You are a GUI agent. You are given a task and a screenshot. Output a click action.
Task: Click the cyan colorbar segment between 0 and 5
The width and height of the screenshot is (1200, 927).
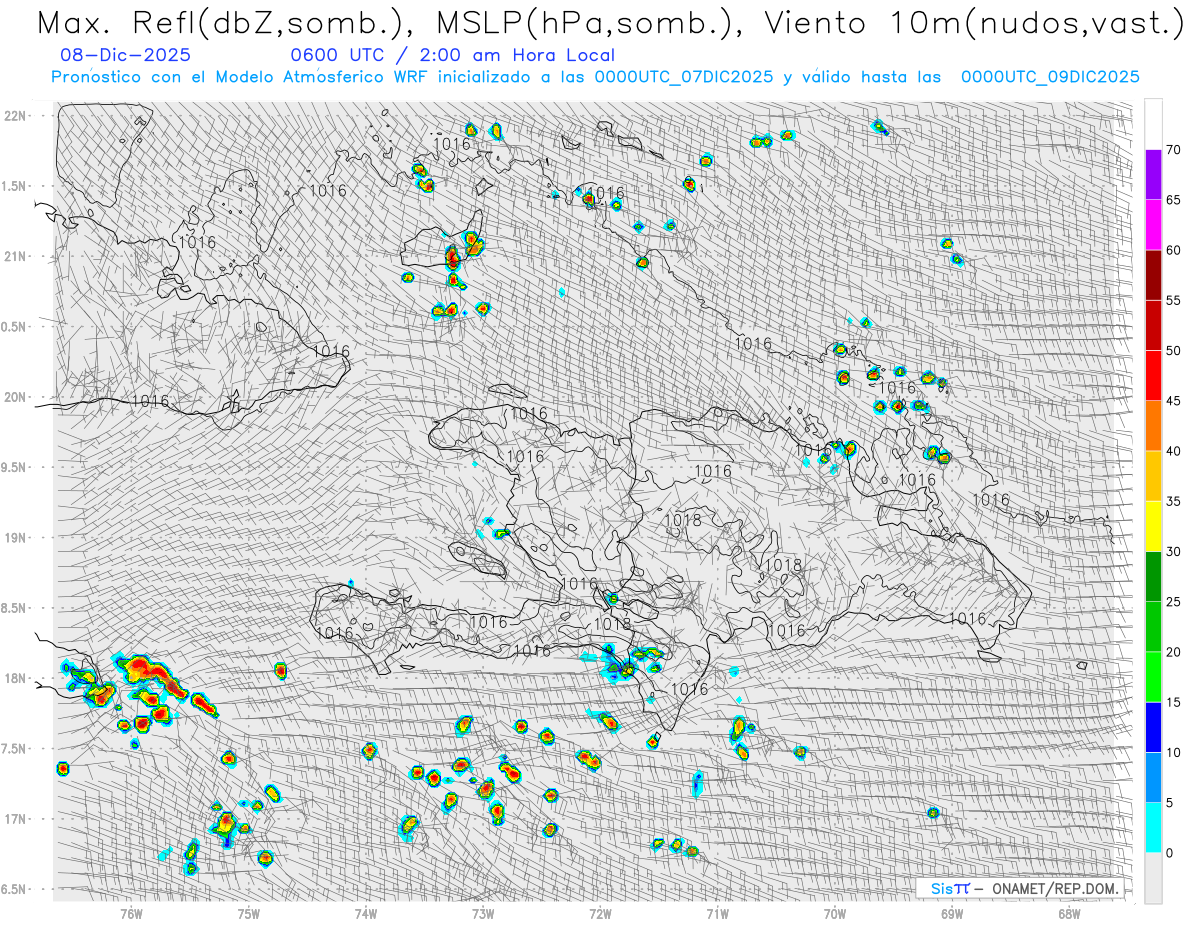pyautogui.click(x=1153, y=827)
